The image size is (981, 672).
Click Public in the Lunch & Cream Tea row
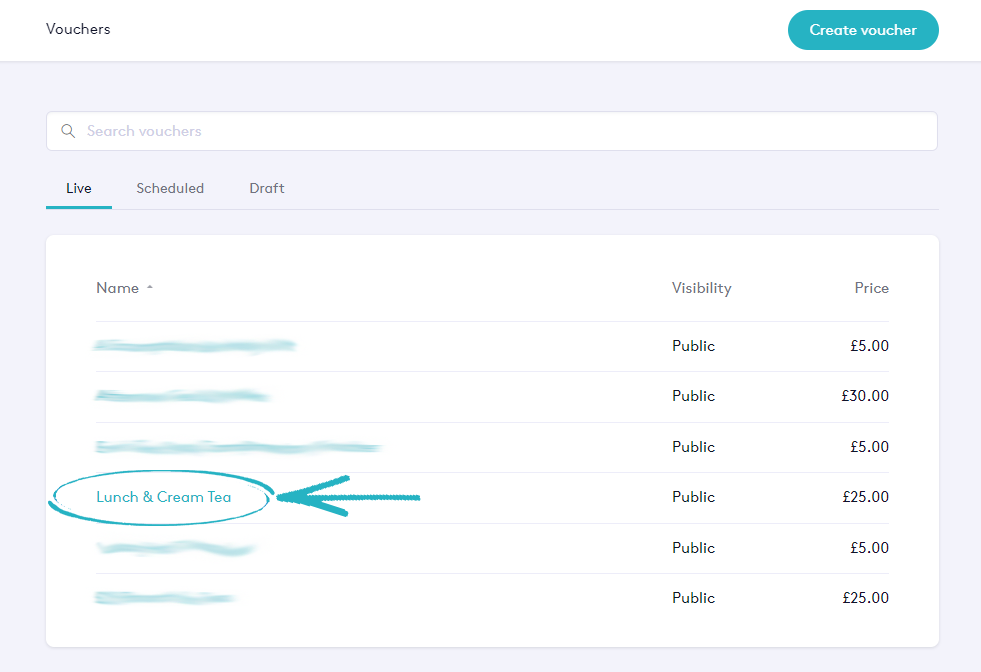(x=693, y=497)
